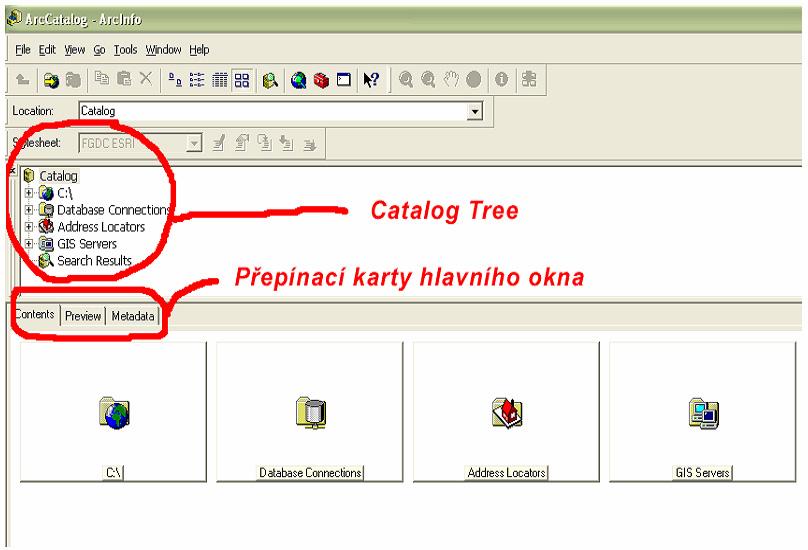Select the C:\ item in the tree

pyautogui.click(x=64, y=193)
